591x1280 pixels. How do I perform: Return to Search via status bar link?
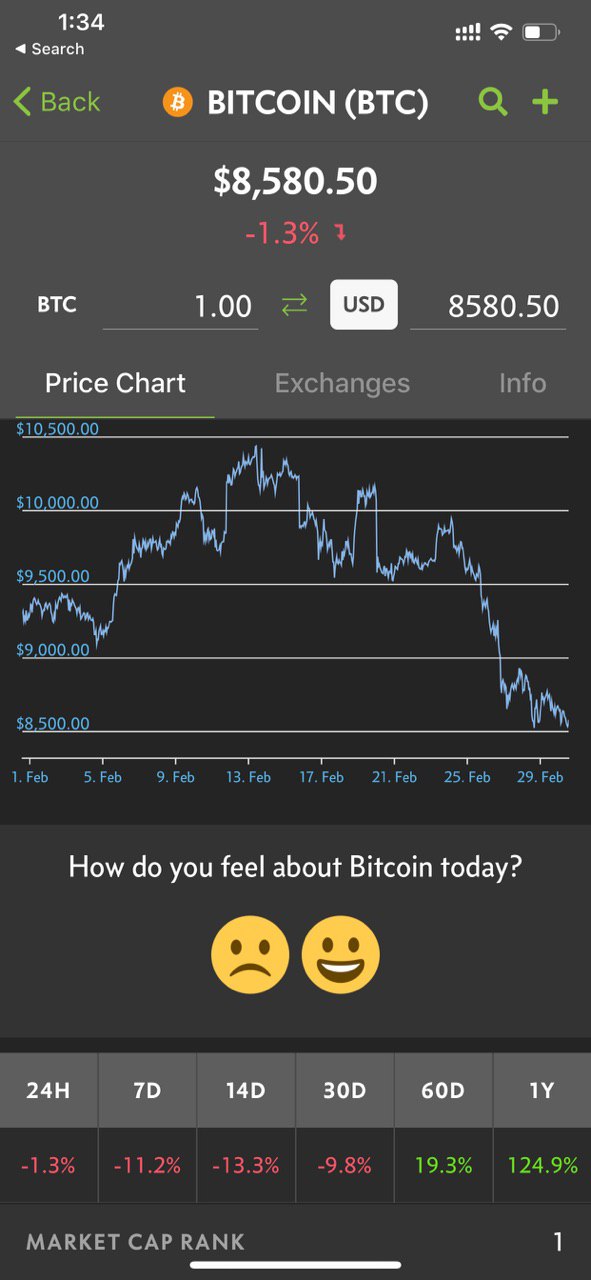pos(49,49)
